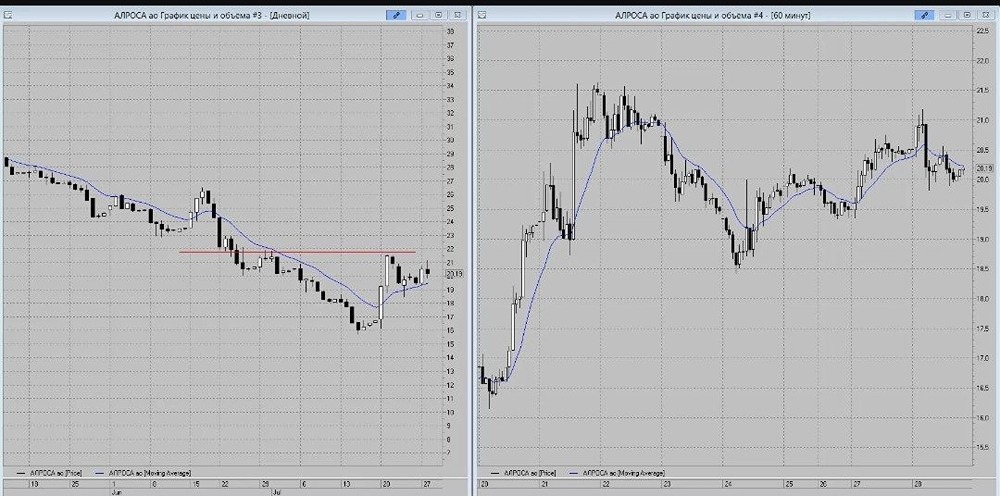Click the pin icon on the 60-minute chart window
This screenshot has height=496, width=1000.
point(924,15)
